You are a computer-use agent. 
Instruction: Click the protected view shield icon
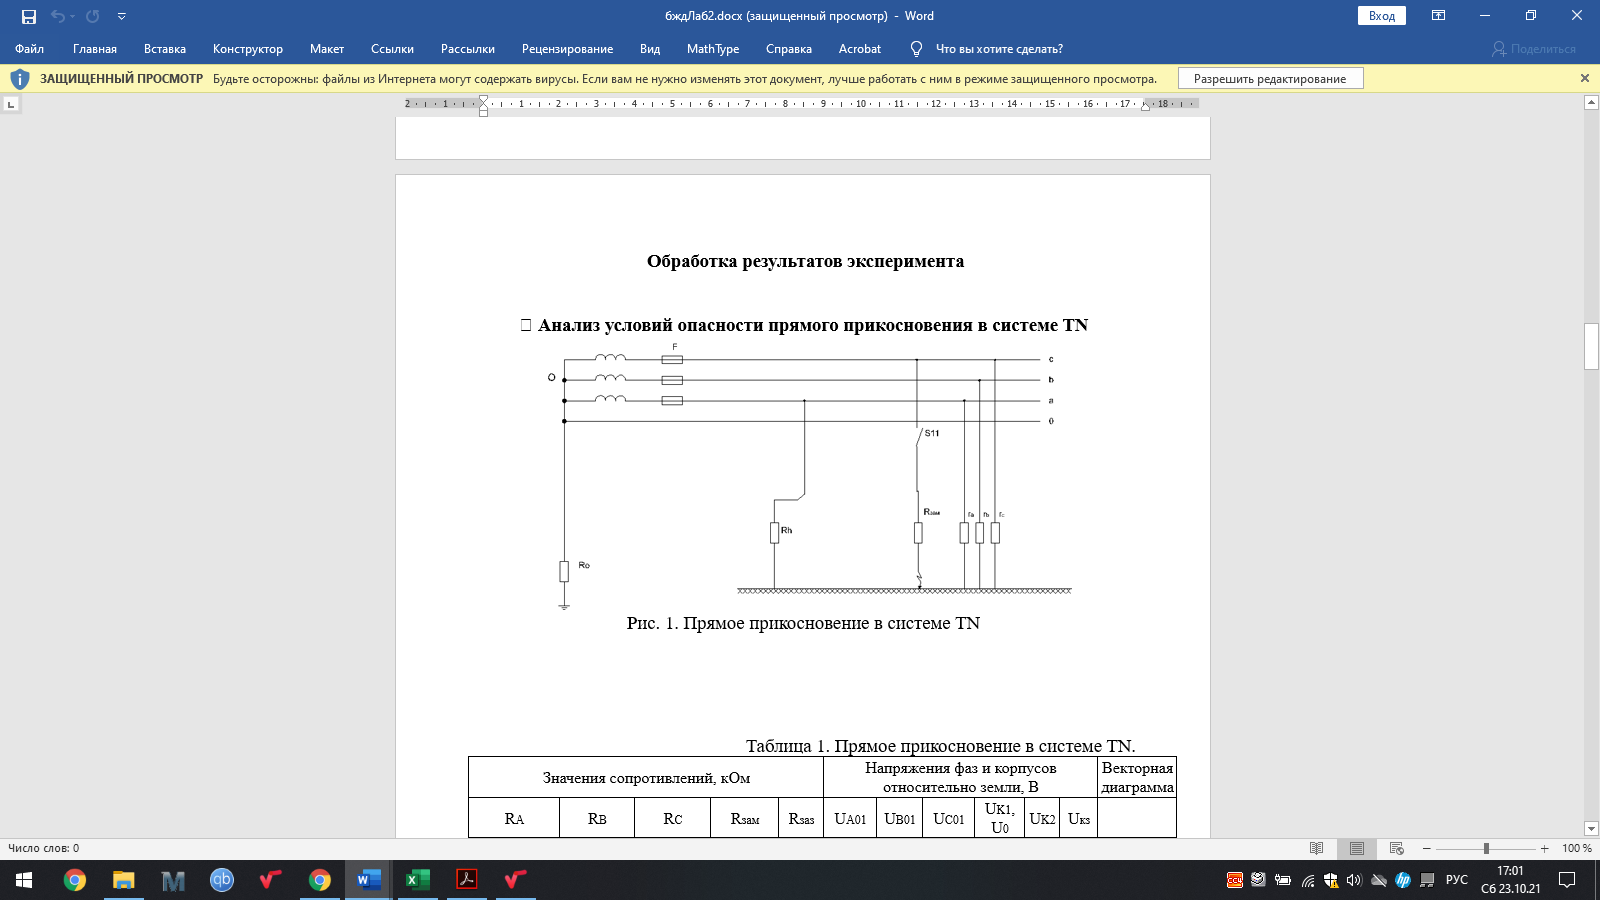[x=20, y=79]
